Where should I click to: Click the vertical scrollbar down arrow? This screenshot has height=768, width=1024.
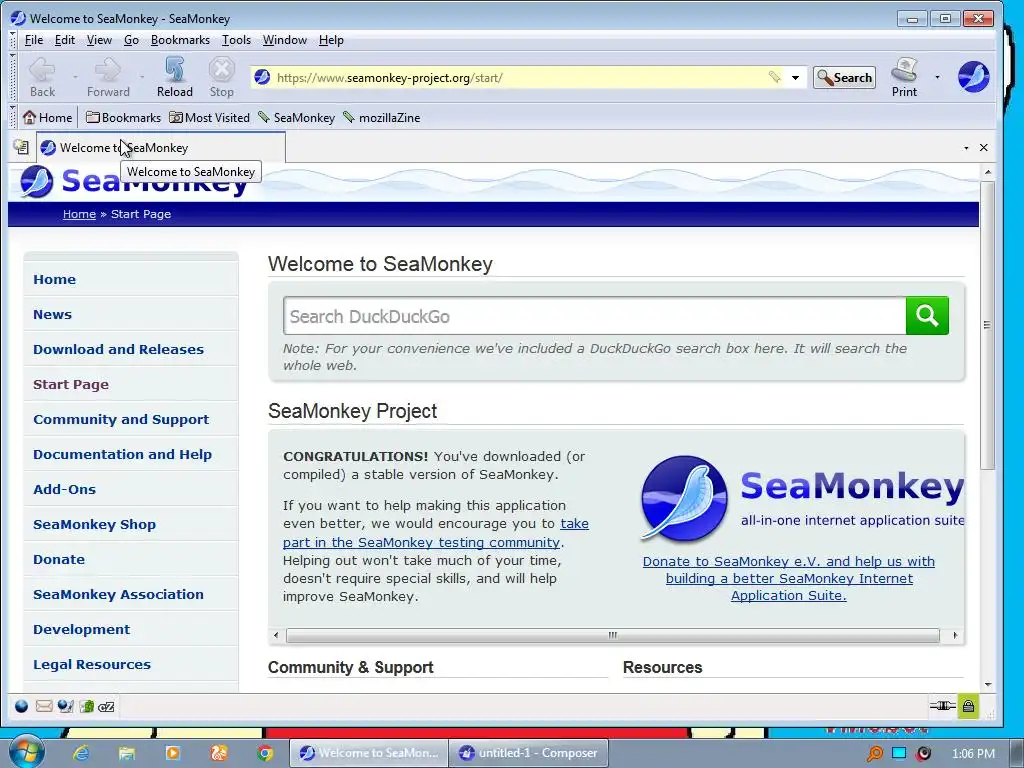(x=987, y=684)
